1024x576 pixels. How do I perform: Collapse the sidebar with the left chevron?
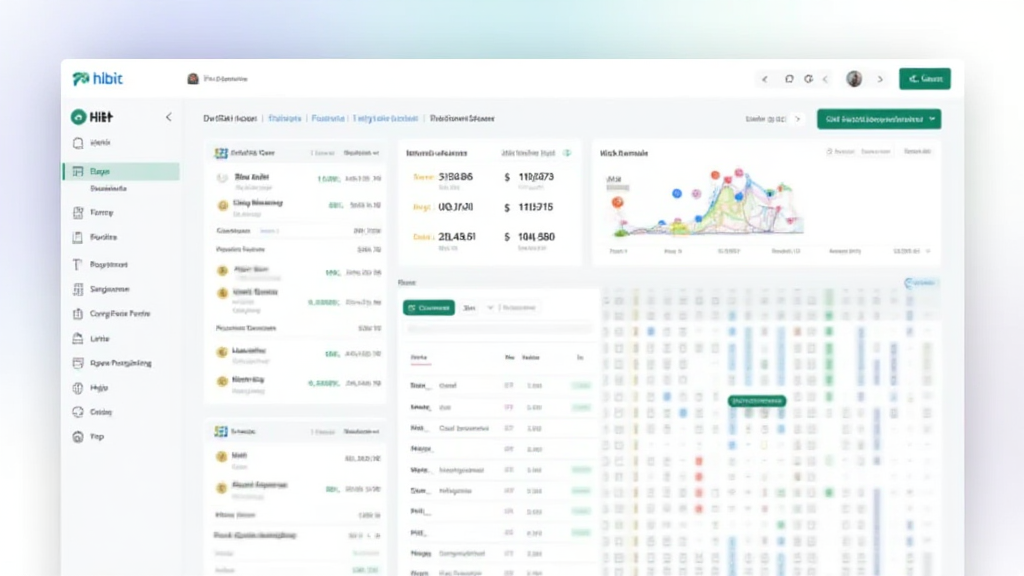click(168, 117)
